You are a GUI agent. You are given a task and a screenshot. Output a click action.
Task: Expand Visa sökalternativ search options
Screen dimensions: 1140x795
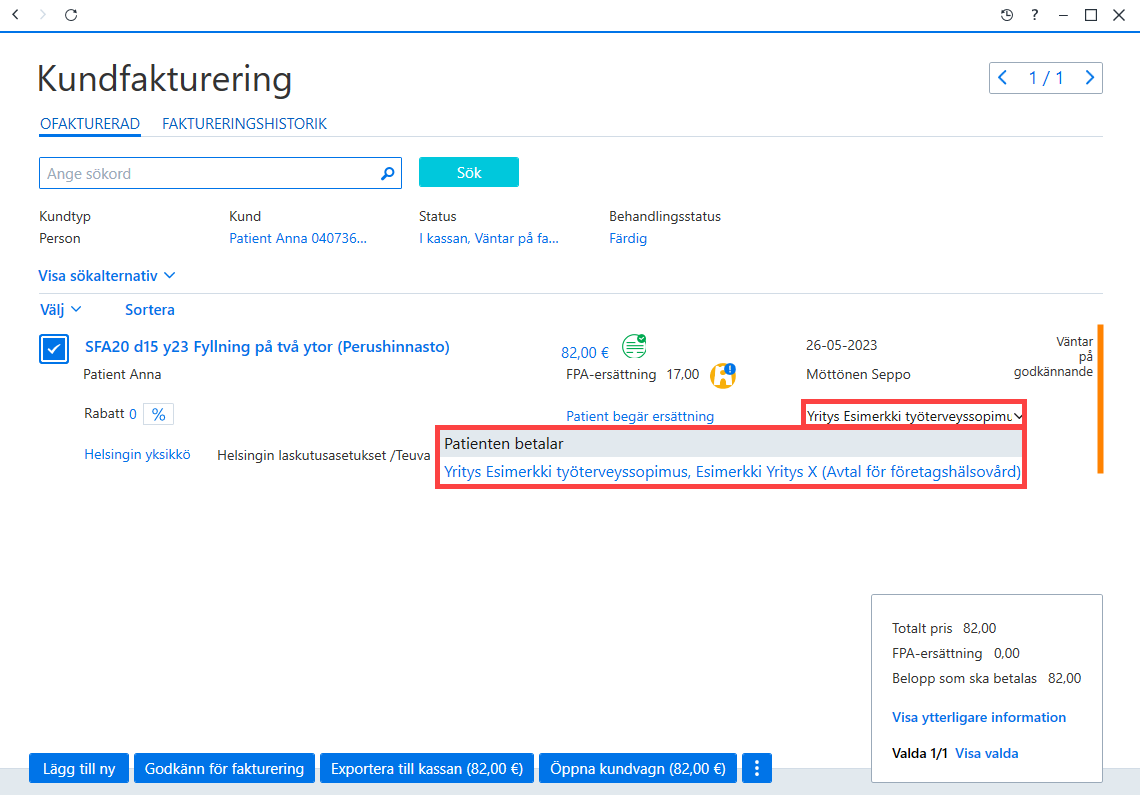(107, 276)
